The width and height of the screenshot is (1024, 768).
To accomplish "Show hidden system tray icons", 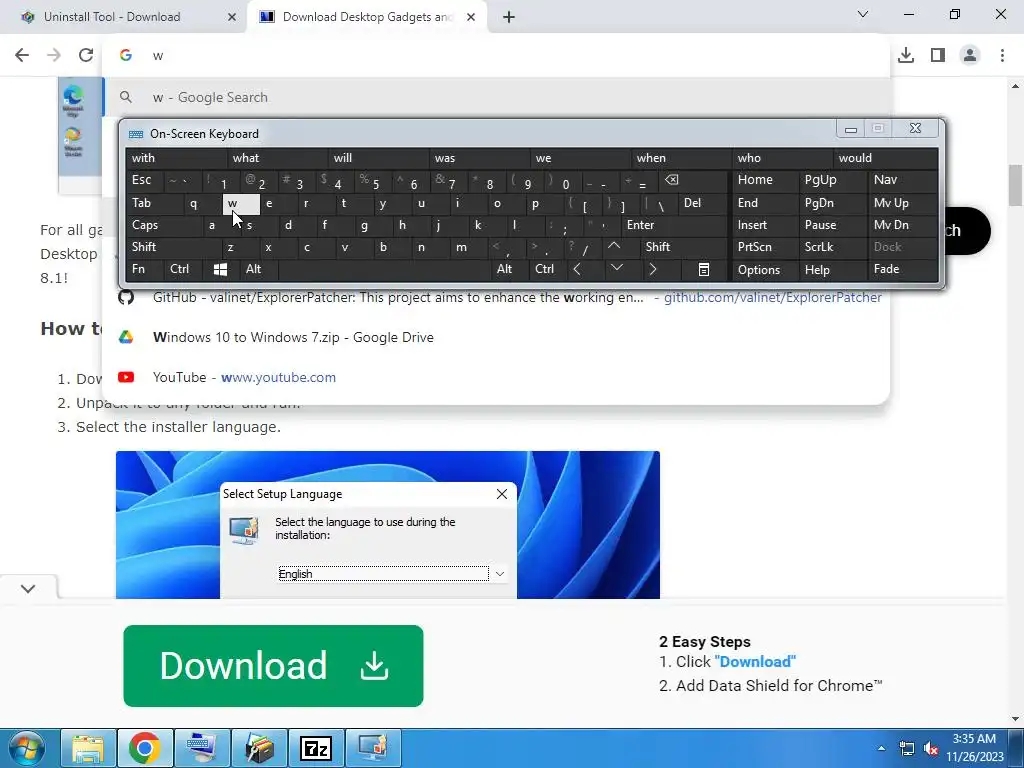I will point(882,748).
